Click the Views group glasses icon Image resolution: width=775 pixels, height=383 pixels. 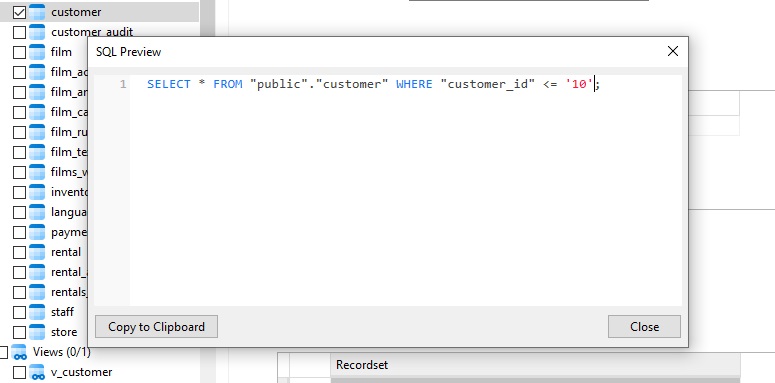pos(19,352)
